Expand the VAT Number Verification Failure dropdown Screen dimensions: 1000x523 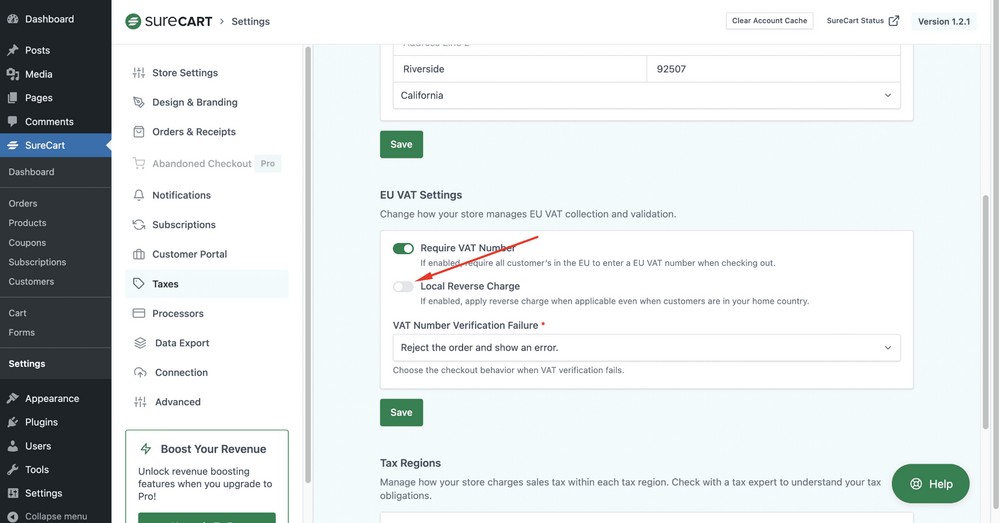coord(646,348)
